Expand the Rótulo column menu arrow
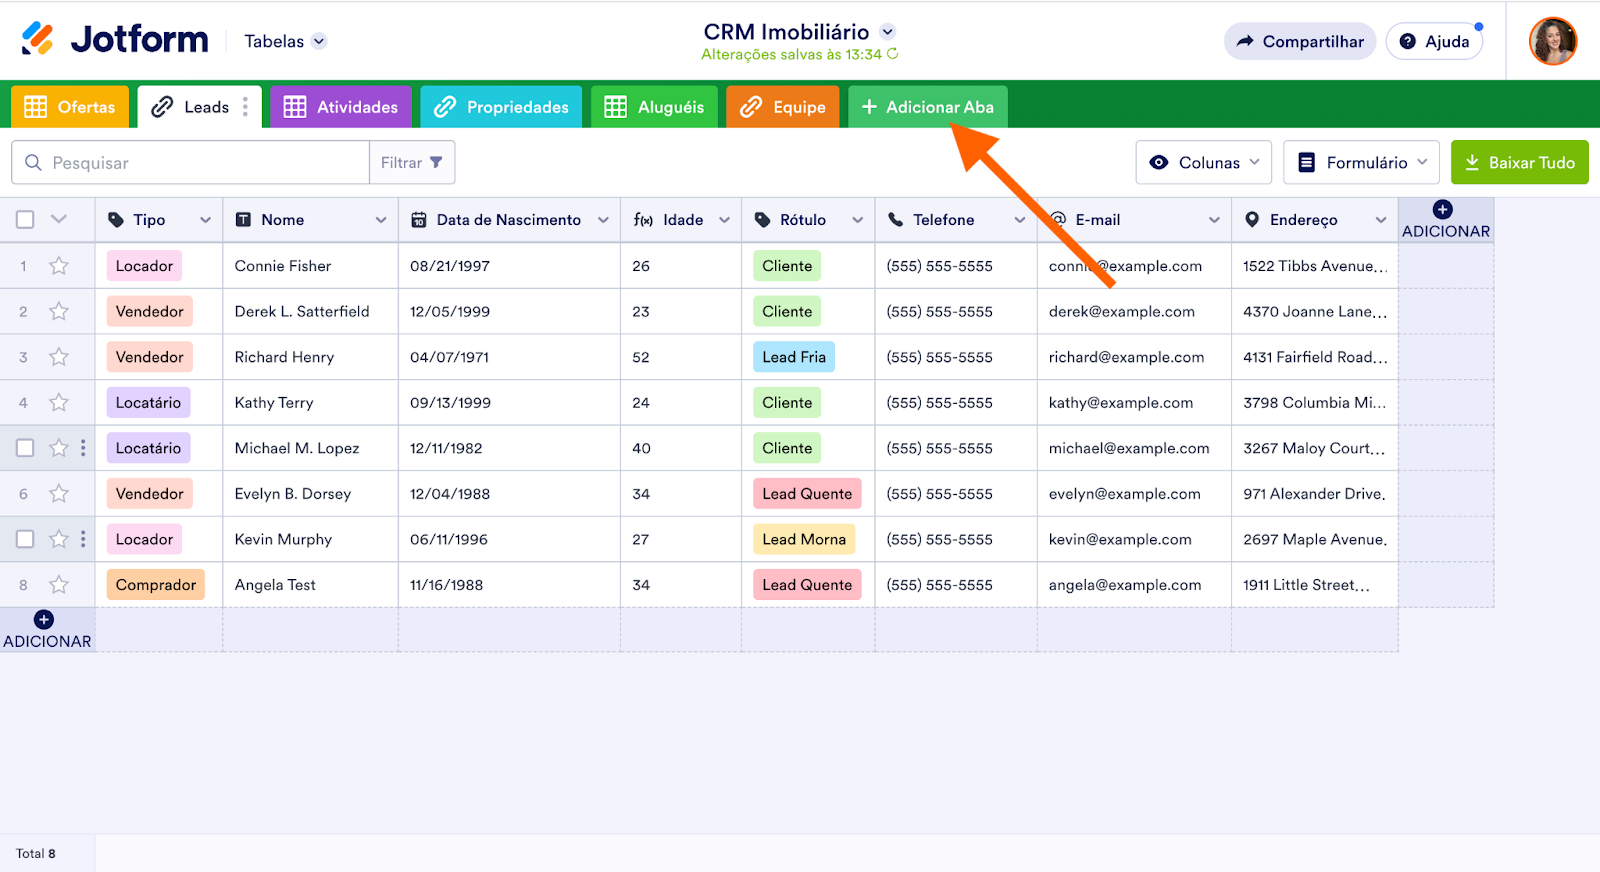Image resolution: width=1600 pixels, height=872 pixels. coord(858,220)
